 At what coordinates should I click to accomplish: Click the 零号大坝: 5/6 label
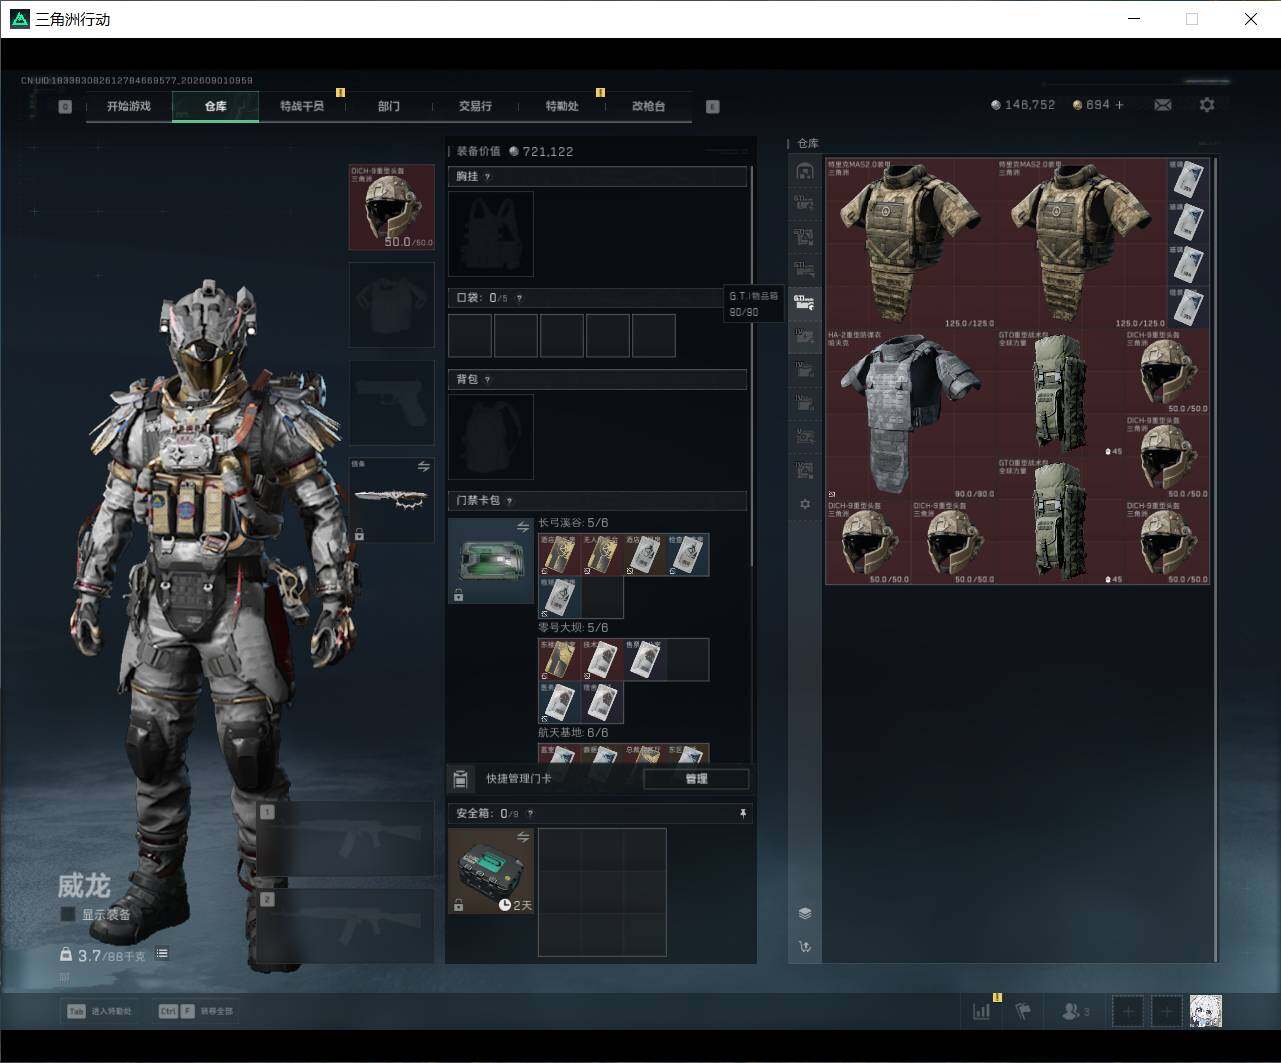click(573, 628)
